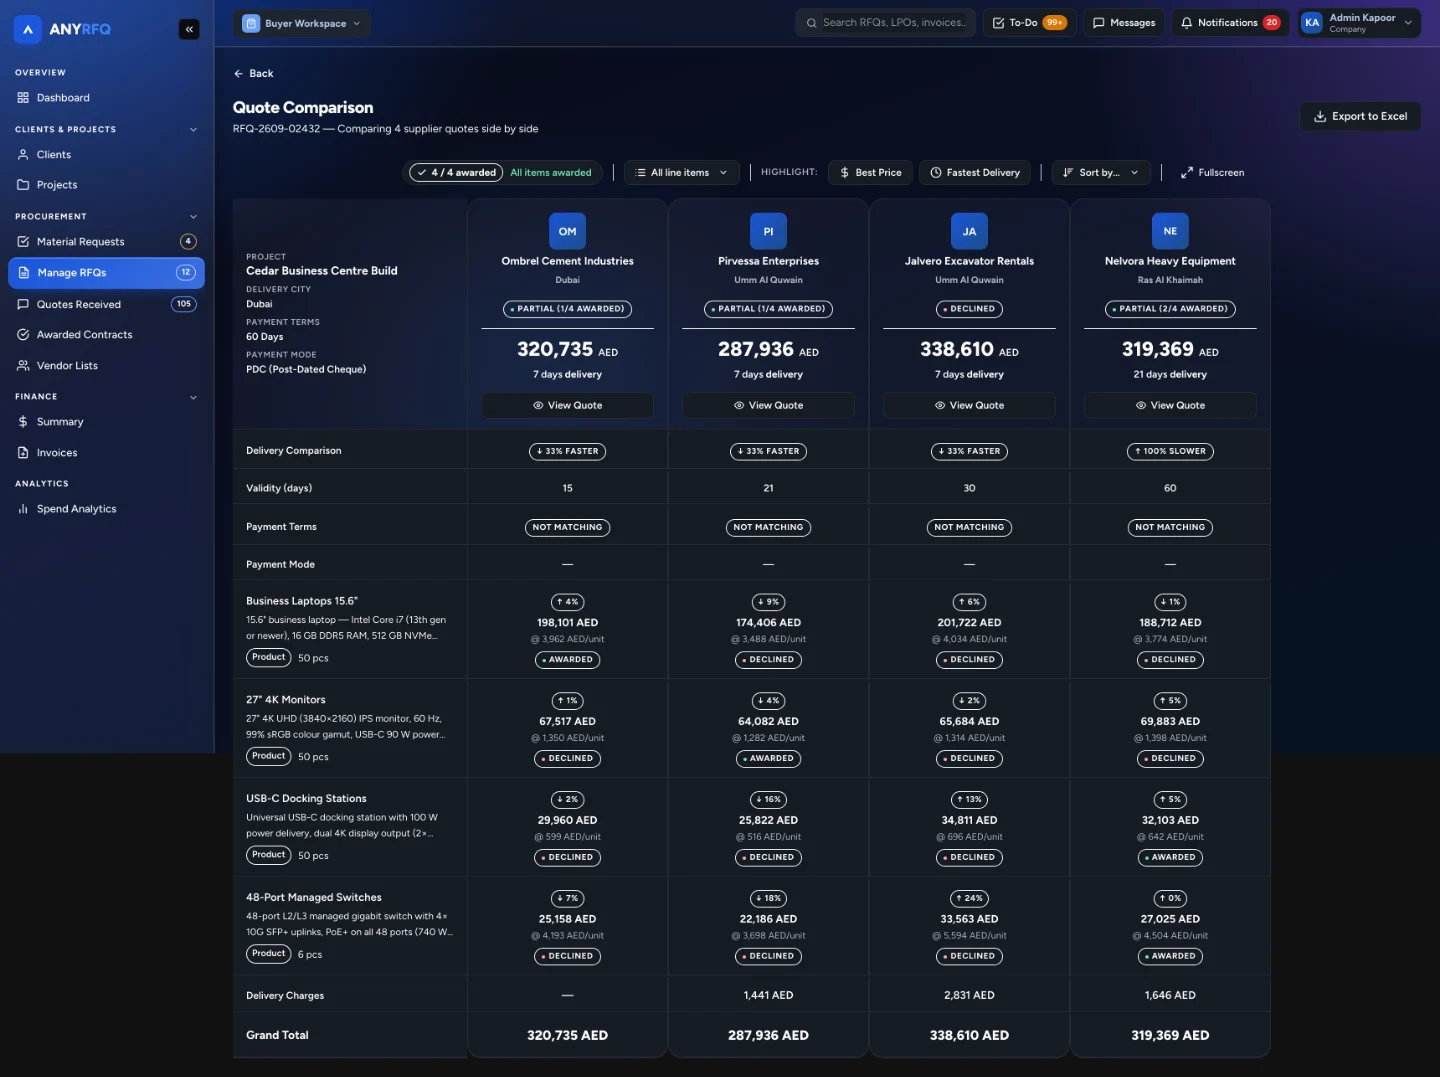This screenshot has width=1440, height=1077.
Task: Collapse the Procurement section
Action: tap(193, 217)
